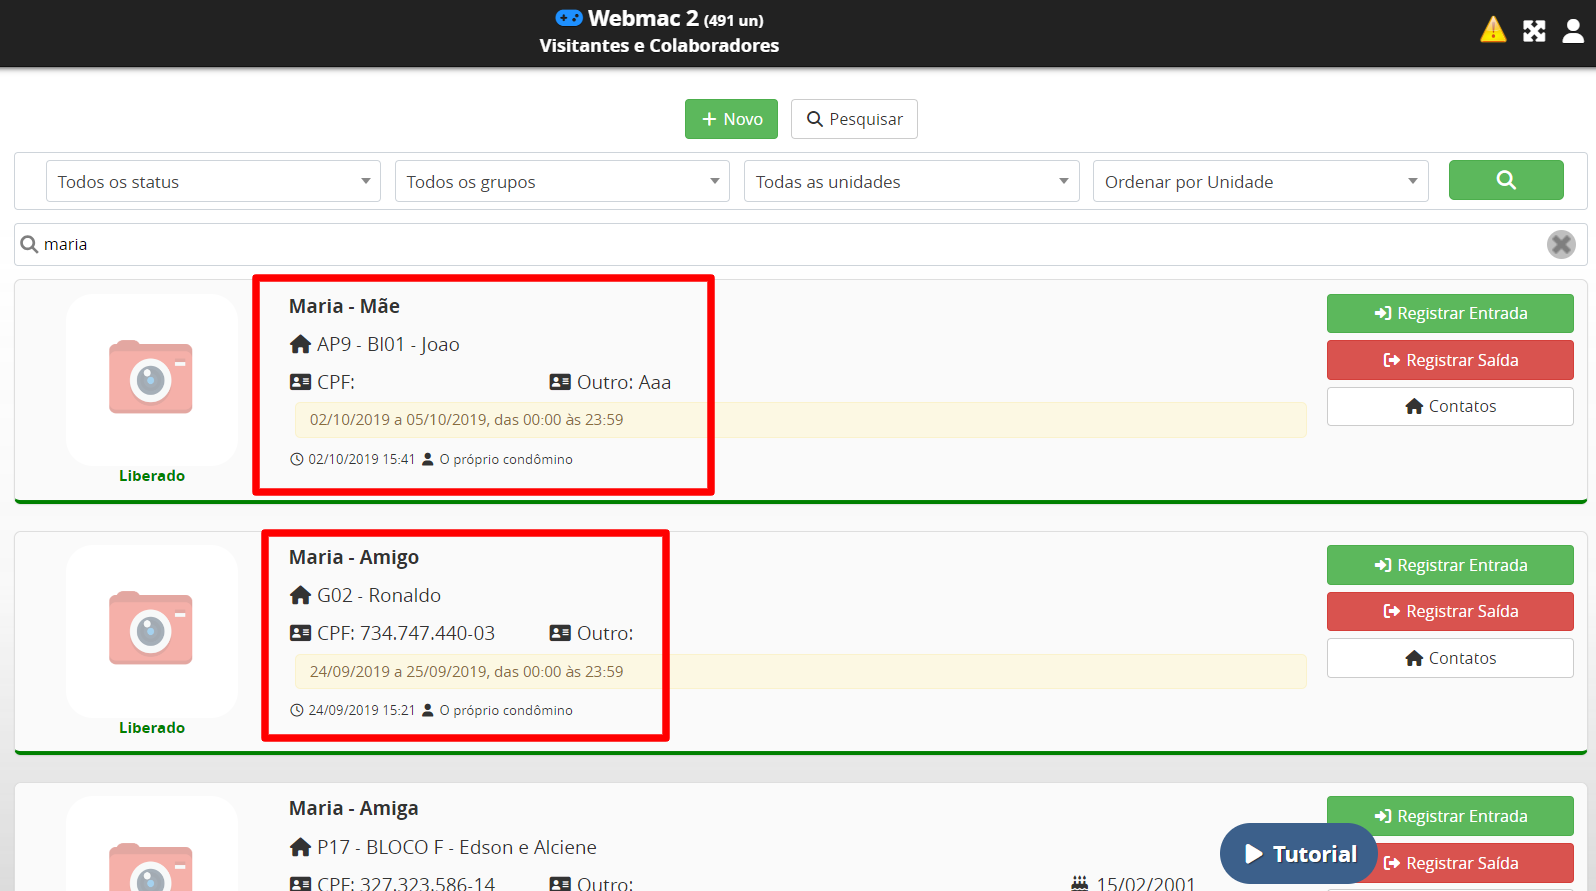The image size is (1596, 891).
Task: Click the green magnifier search button
Action: click(x=1505, y=180)
